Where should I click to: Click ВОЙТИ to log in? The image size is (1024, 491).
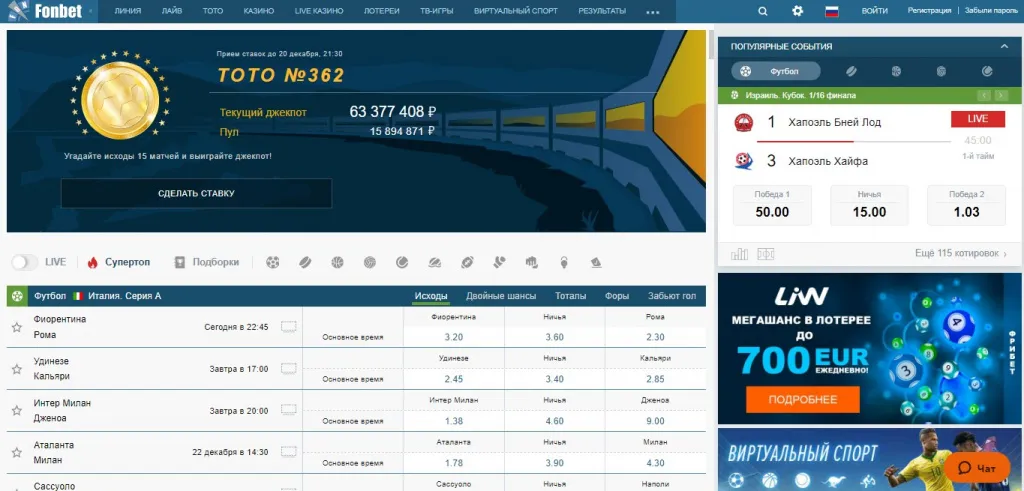[x=874, y=11]
